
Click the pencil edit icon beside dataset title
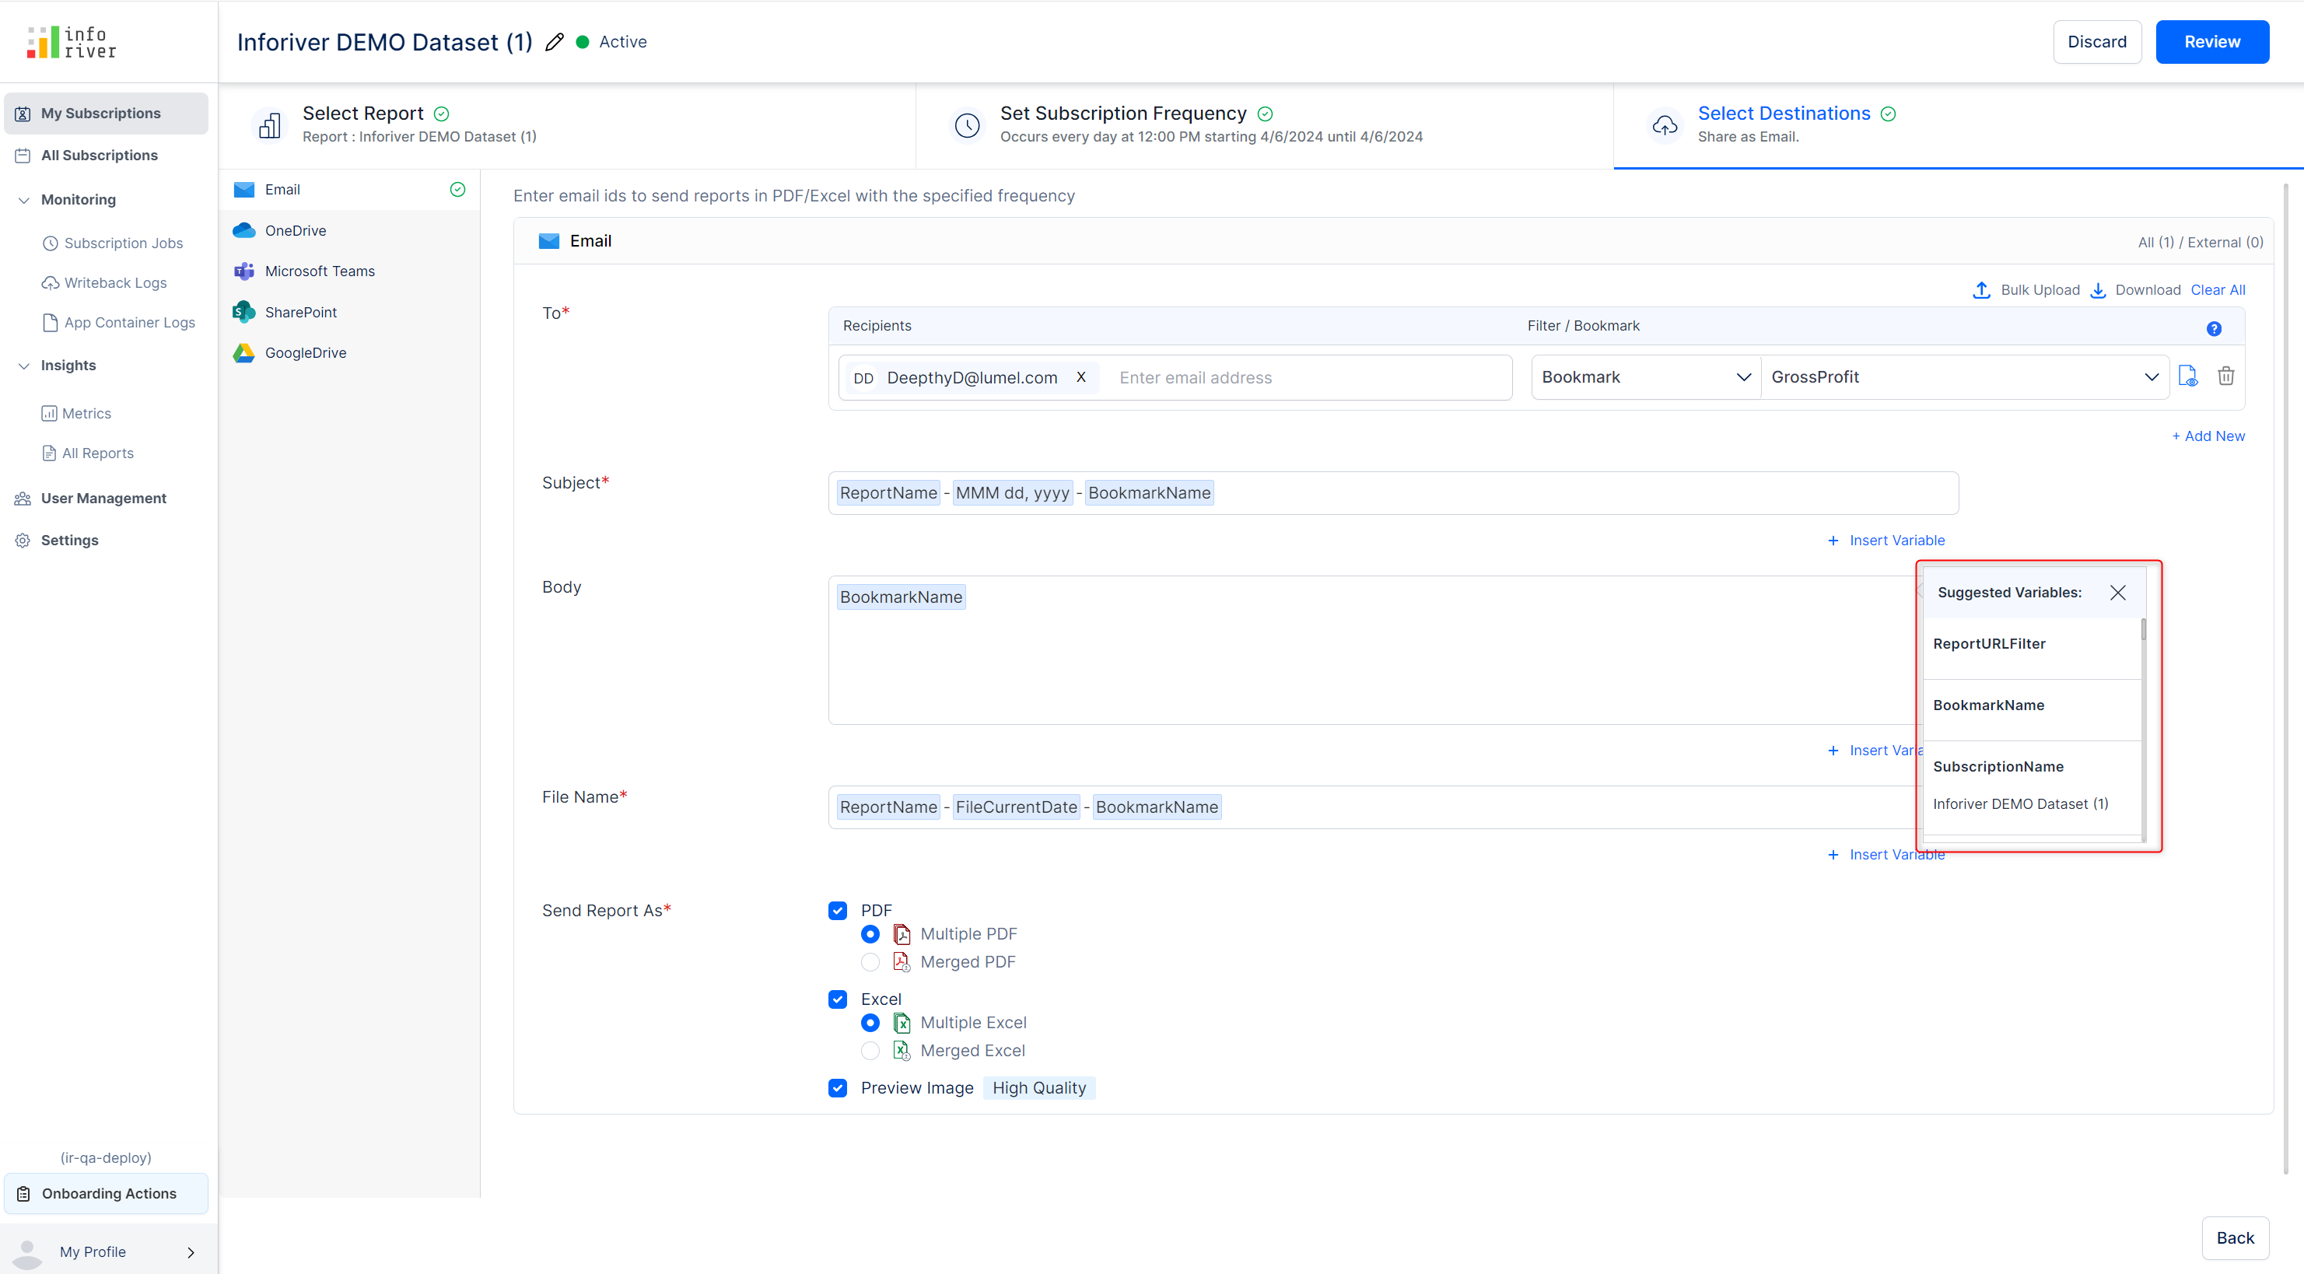point(555,42)
